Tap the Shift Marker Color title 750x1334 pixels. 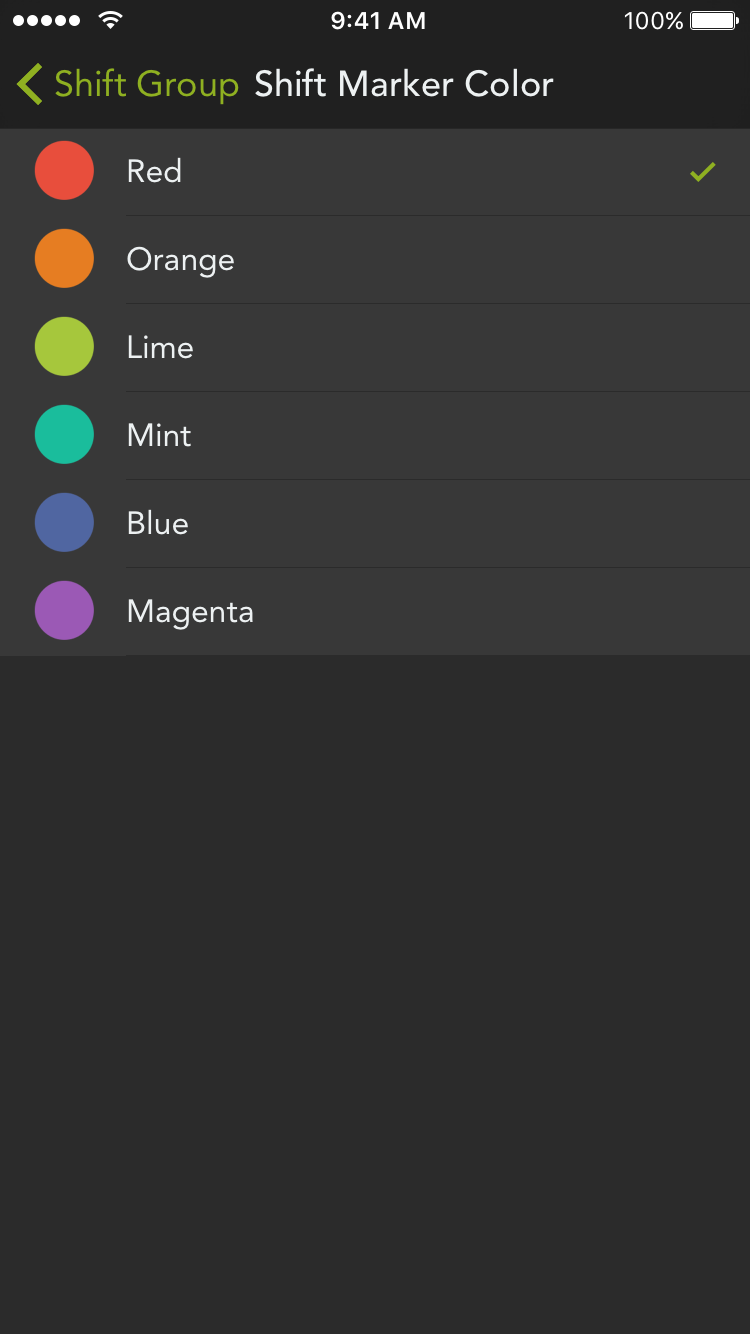pos(404,85)
